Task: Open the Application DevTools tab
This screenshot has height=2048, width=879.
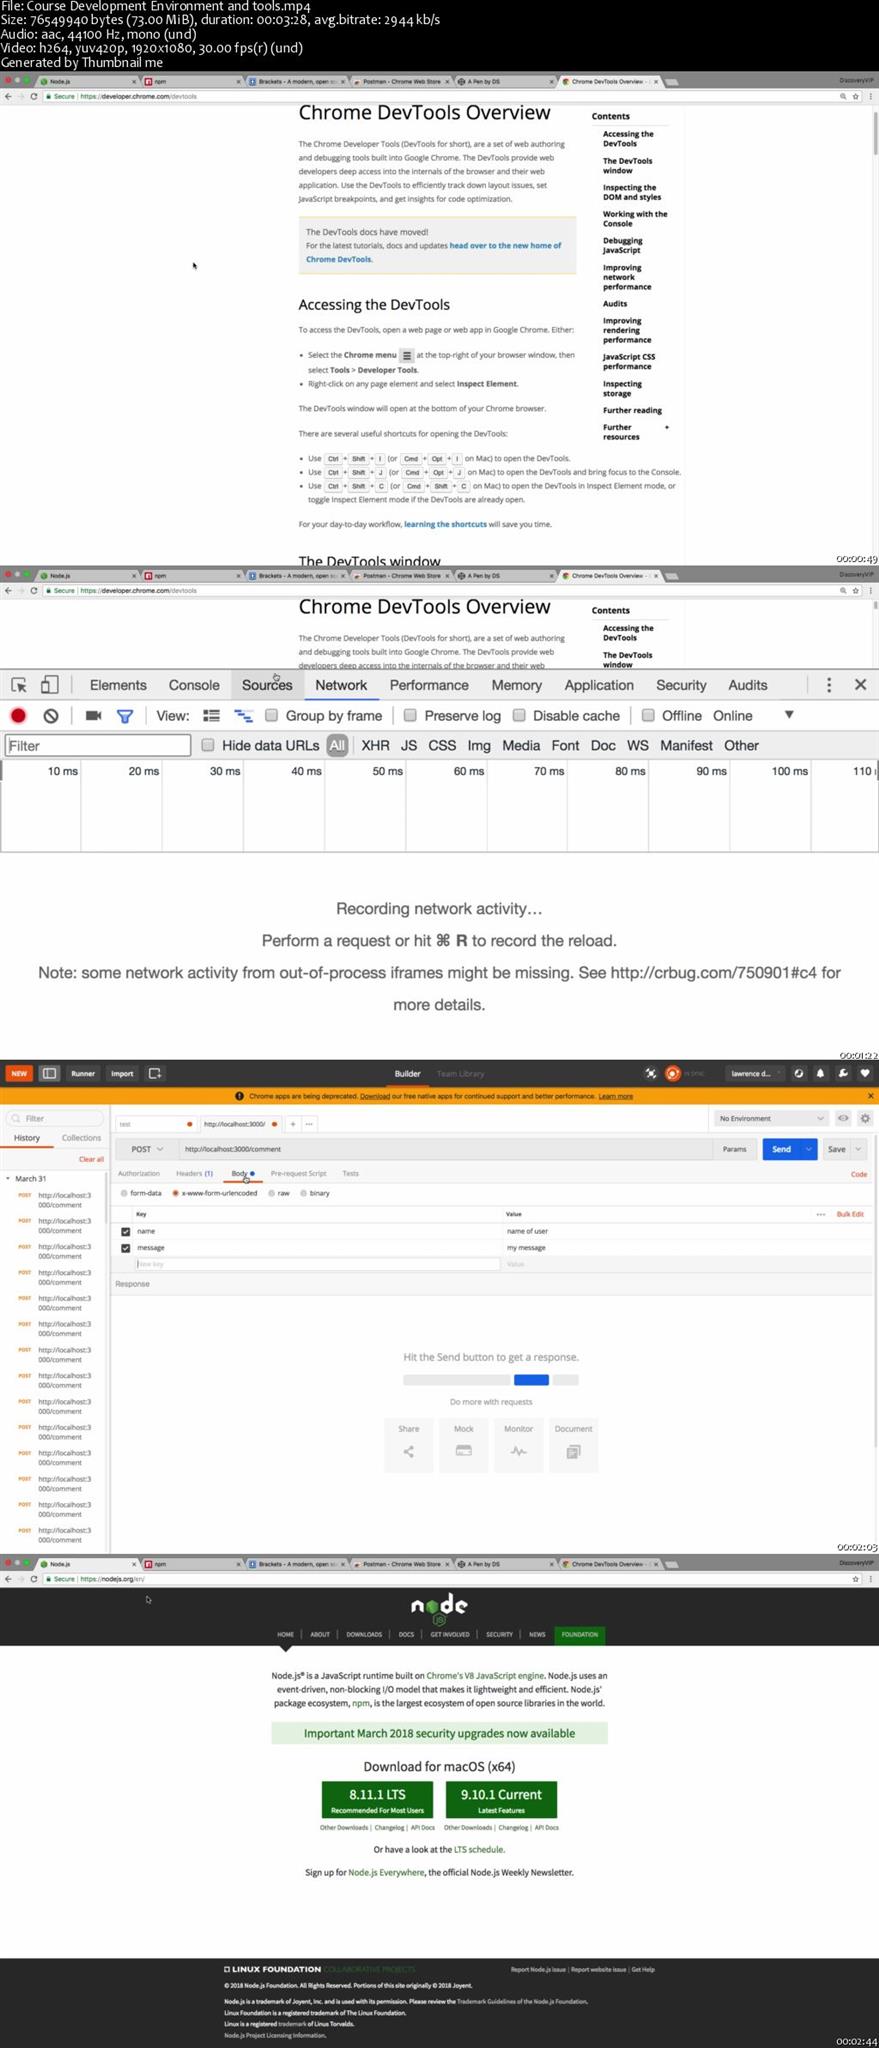Action: [x=599, y=685]
